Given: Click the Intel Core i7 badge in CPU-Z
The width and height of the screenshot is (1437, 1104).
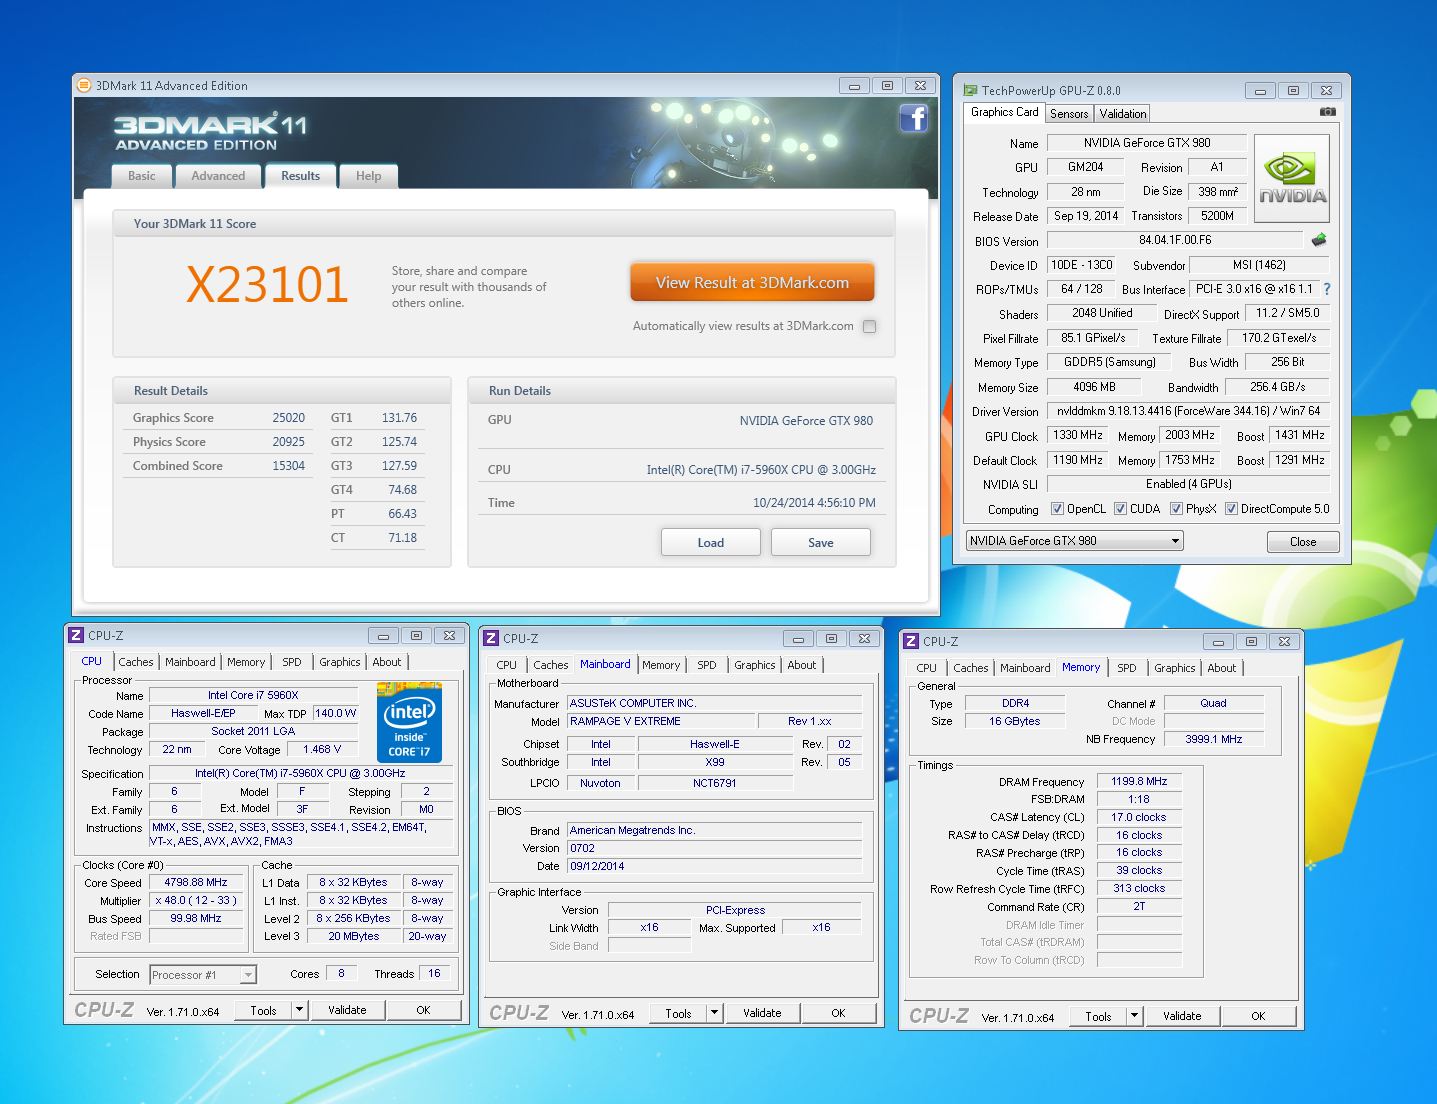Looking at the screenshot, I should click(409, 722).
